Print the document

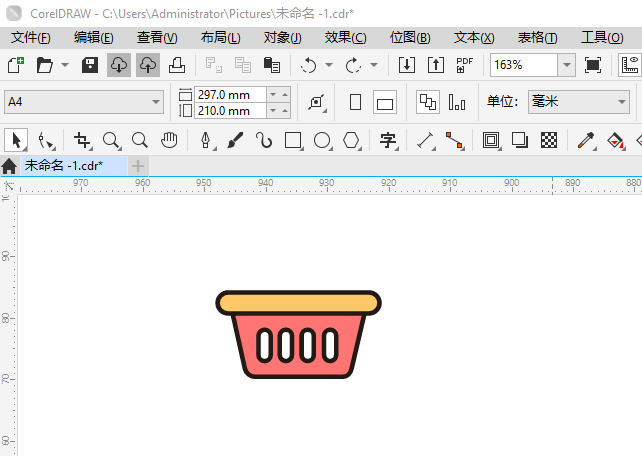click(x=177, y=65)
